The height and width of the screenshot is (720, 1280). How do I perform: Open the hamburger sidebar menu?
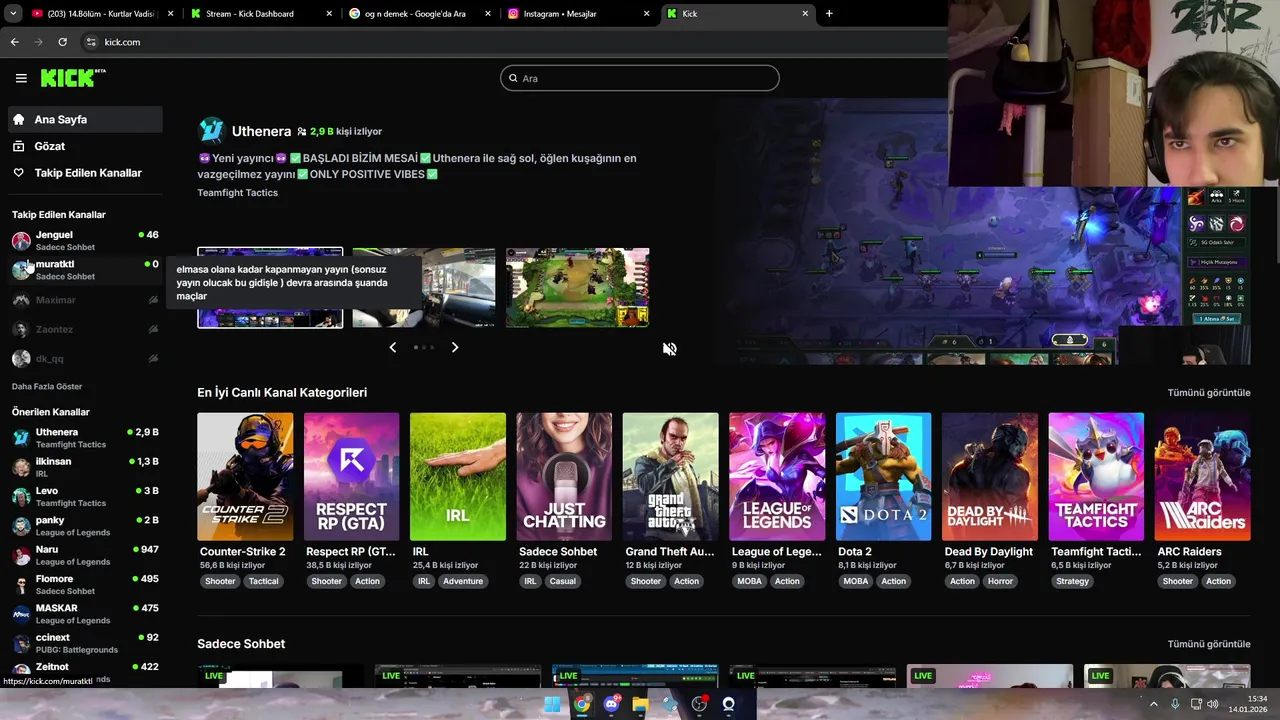coord(21,78)
